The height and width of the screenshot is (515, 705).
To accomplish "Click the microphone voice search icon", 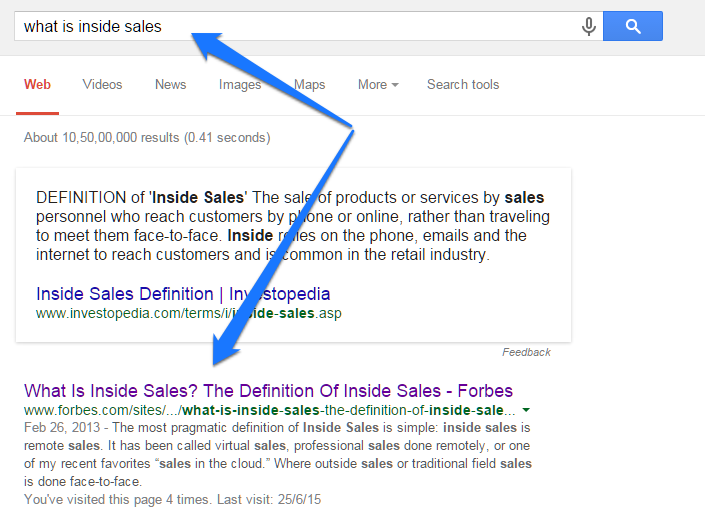I will pos(589,27).
